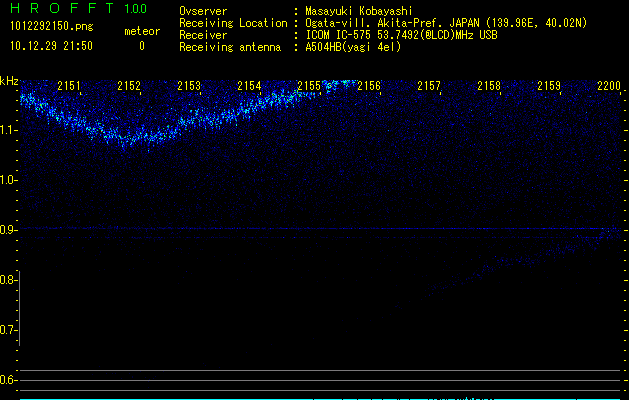The height and width of the screenshot is (400, 629).
Task: Select the 2153 time marker
Action: [x=189, y=87]
